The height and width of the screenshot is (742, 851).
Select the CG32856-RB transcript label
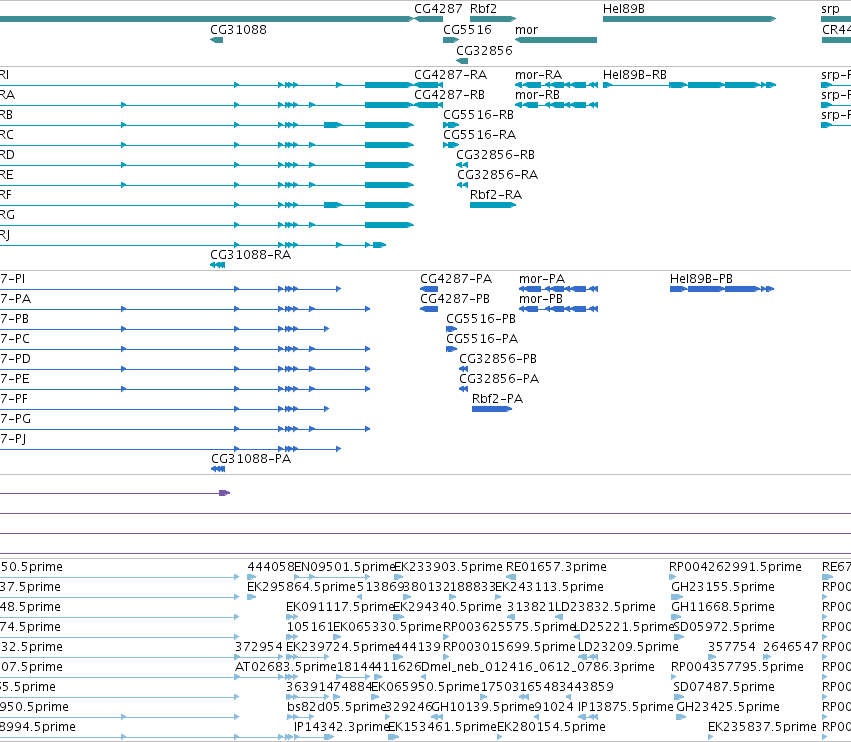click(x=495, y=155)
